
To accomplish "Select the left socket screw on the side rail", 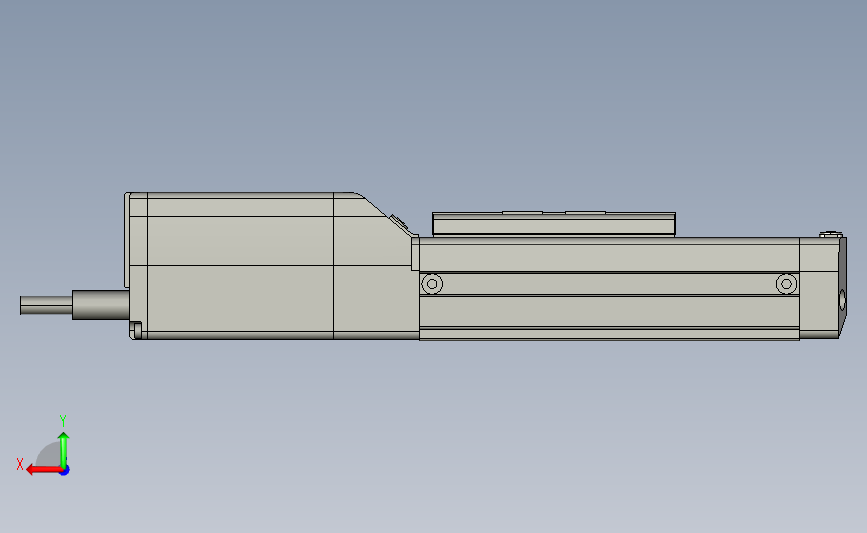I will (x=432, y=284).
